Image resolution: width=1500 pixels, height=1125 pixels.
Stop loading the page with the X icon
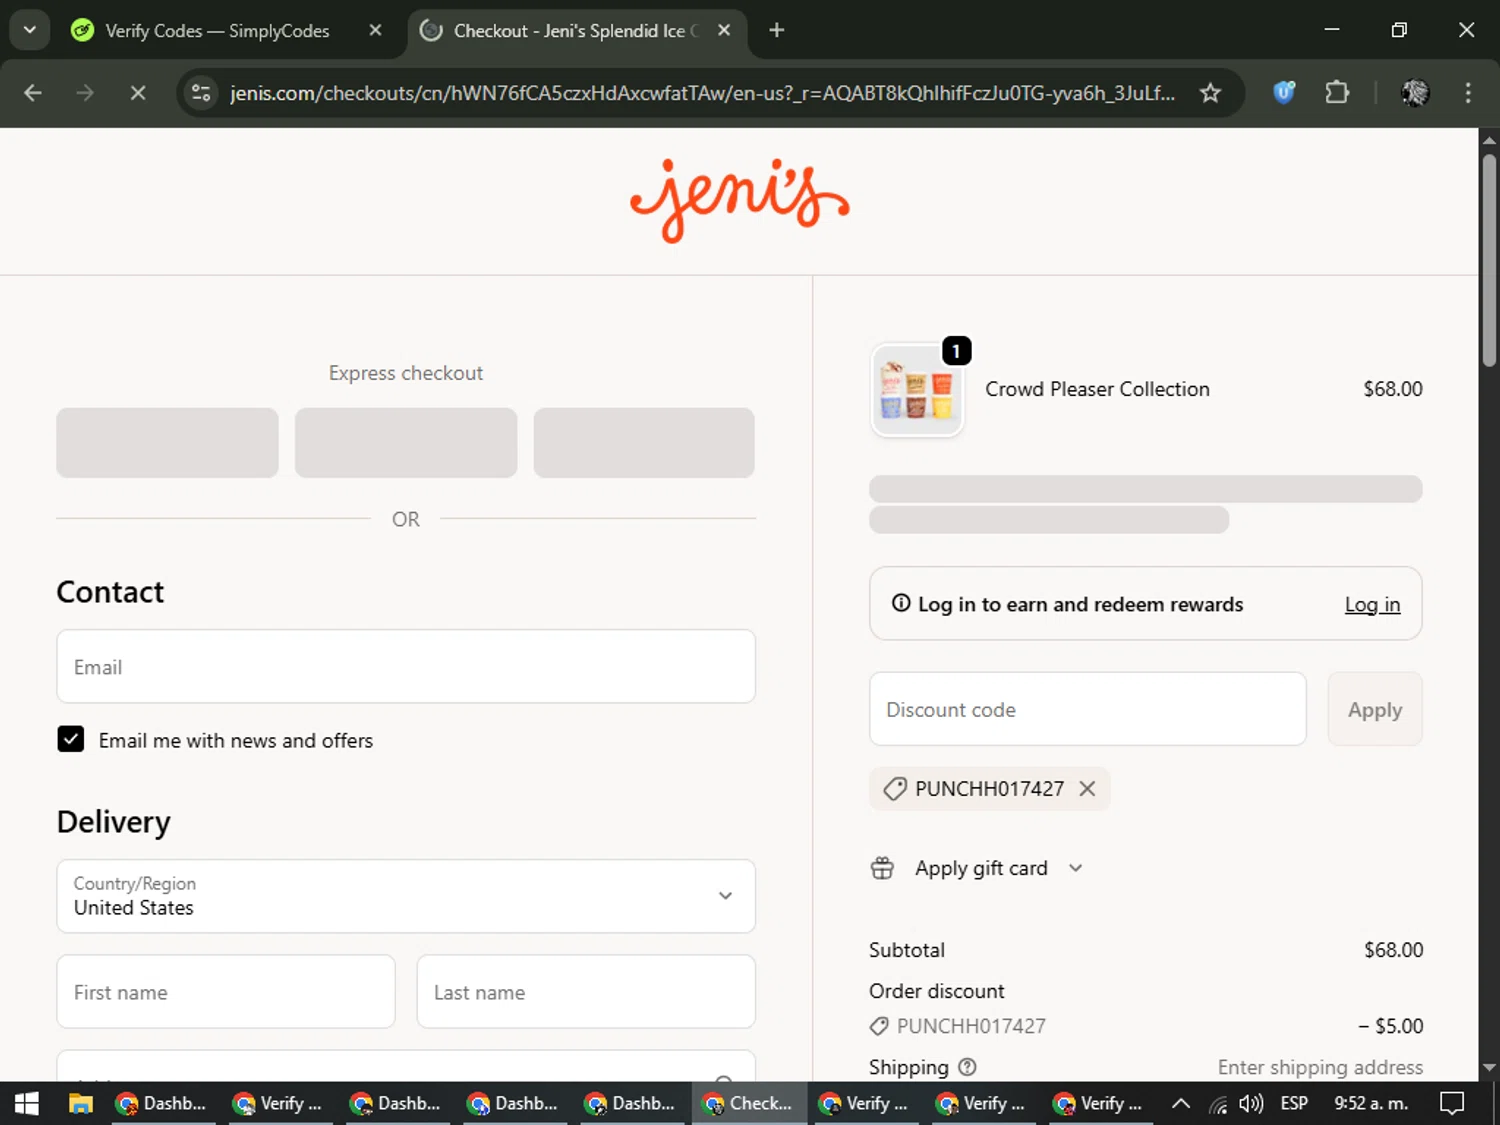tap(138, 93)
